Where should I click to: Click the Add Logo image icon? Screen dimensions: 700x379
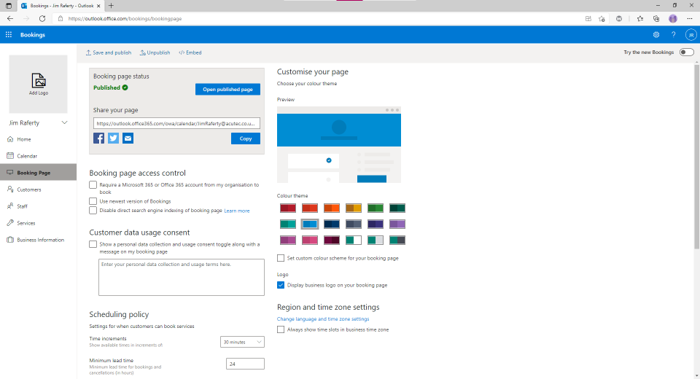(38, 81)
